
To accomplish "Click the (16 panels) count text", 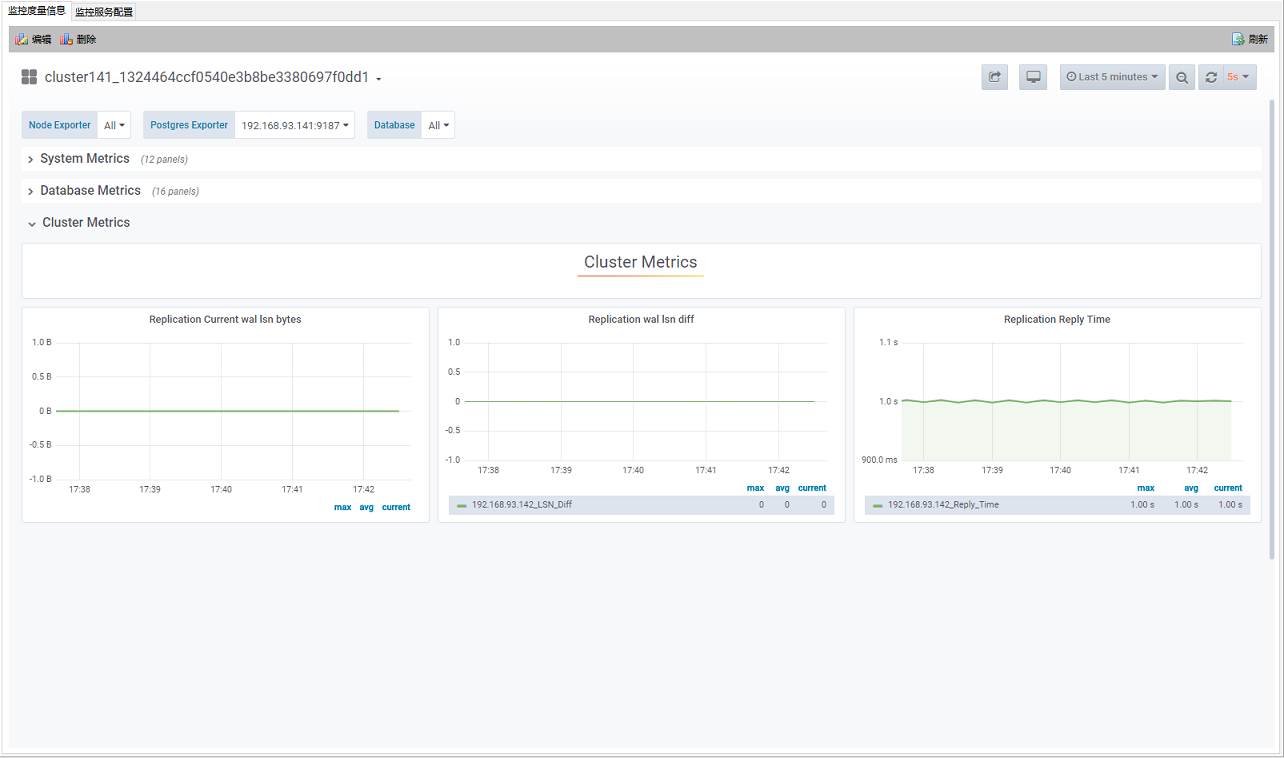I will [x=175, y=192].
